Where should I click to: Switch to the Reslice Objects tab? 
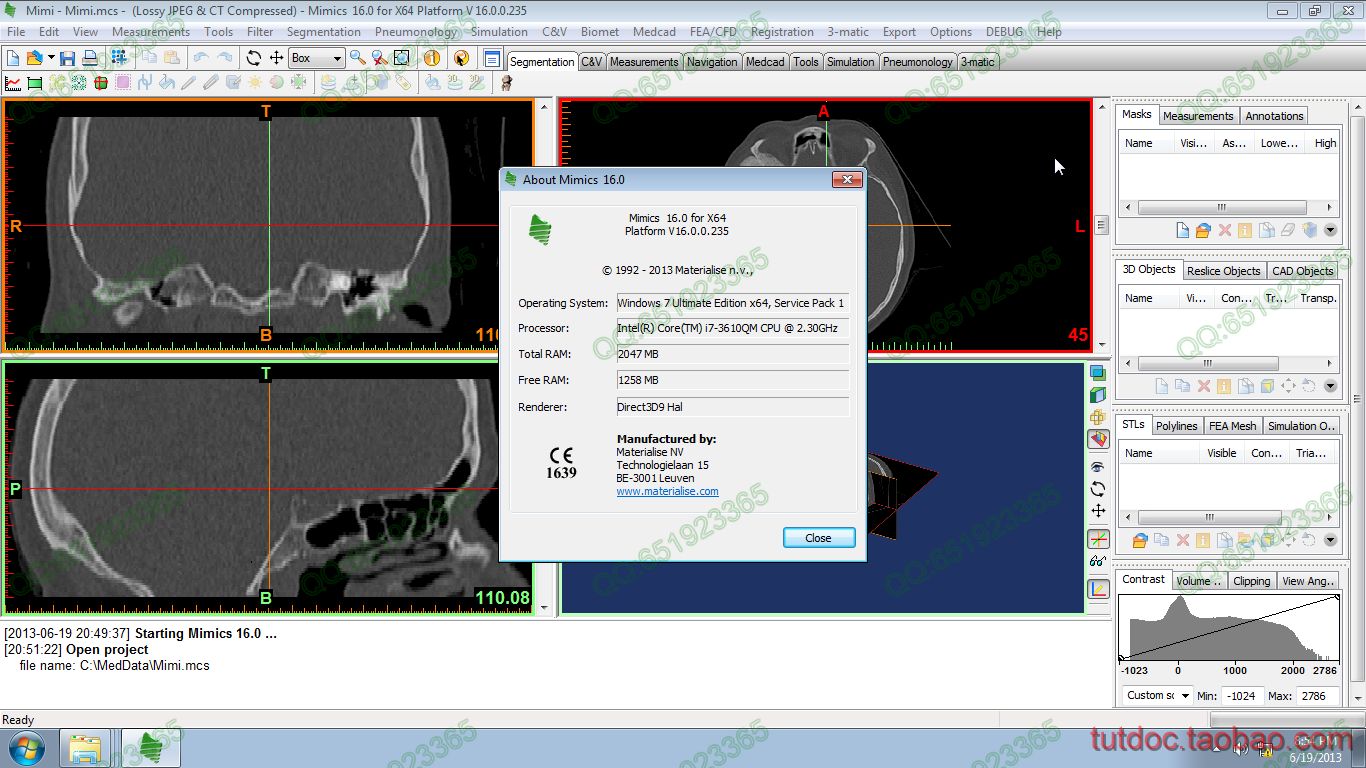point(1224,271)
